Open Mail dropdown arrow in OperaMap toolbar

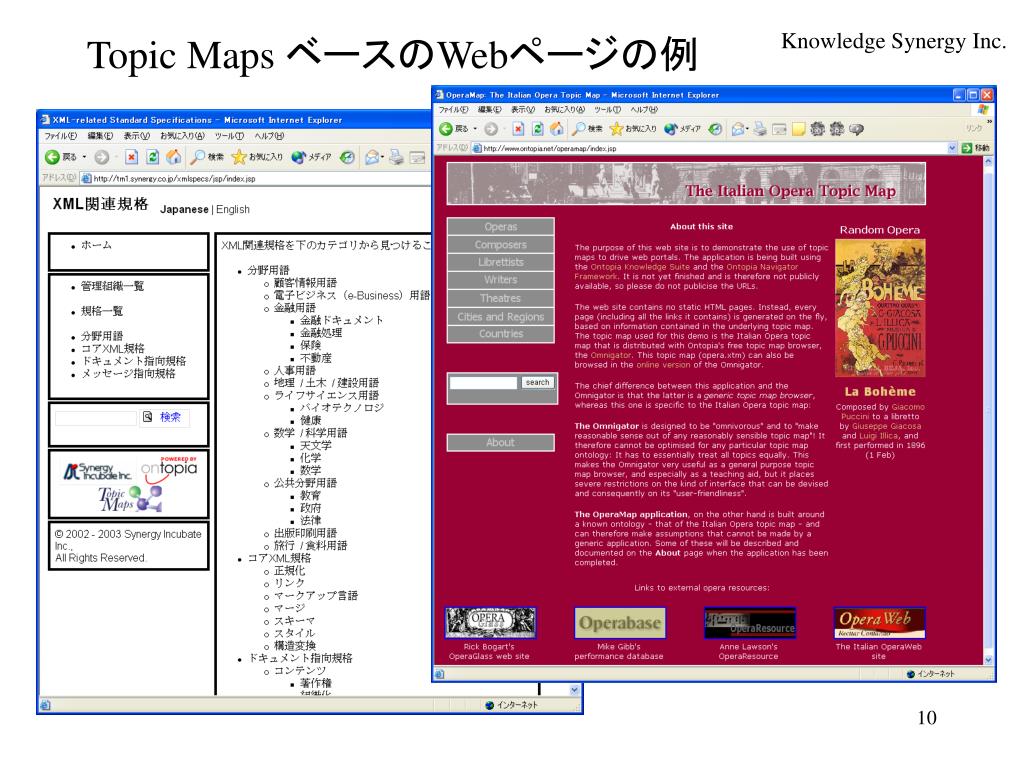pos(747,129)
